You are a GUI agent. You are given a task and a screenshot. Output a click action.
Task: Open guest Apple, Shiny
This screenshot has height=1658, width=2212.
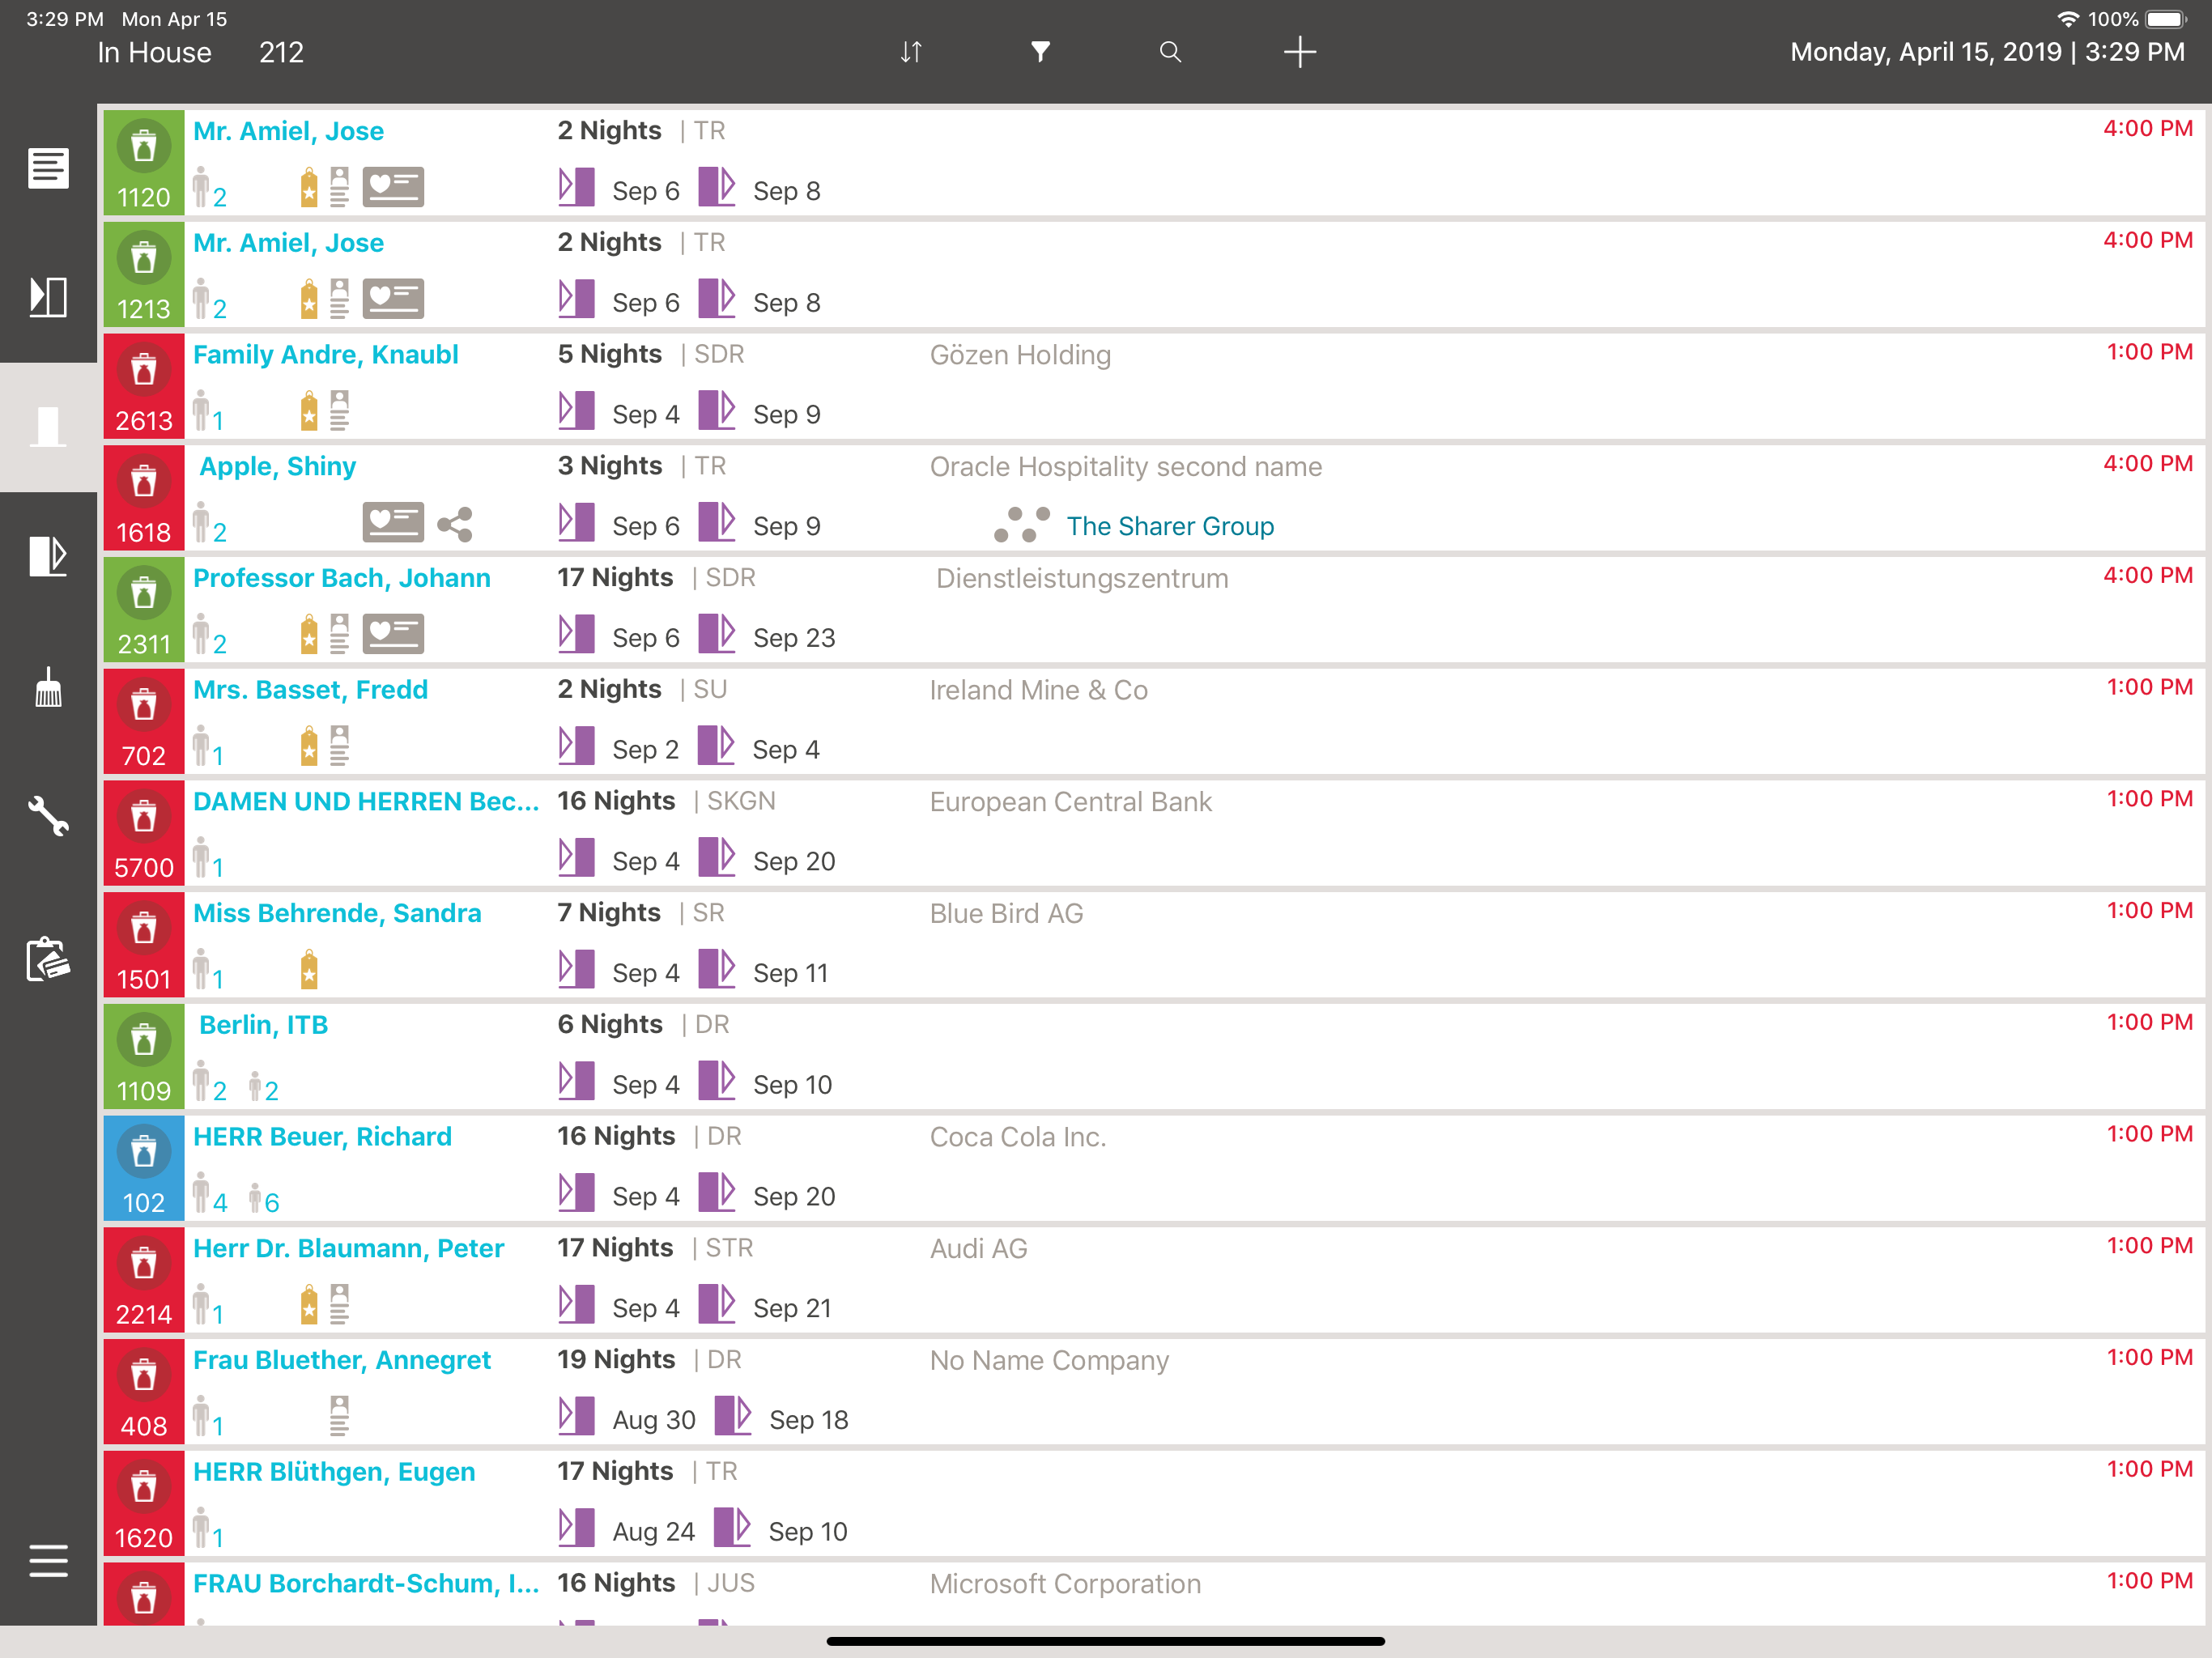coord(277,467)
